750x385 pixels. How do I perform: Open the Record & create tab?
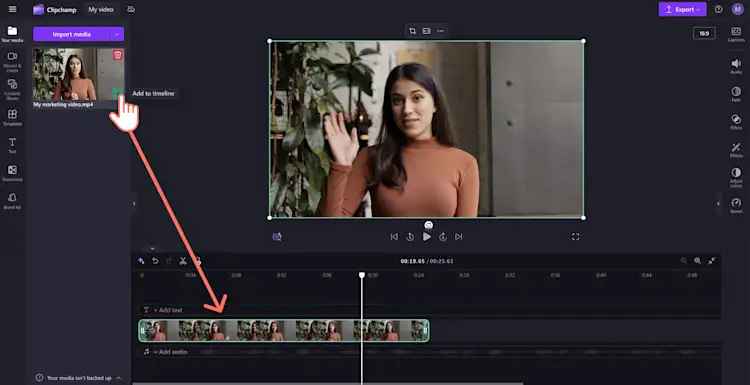[12, 62]
